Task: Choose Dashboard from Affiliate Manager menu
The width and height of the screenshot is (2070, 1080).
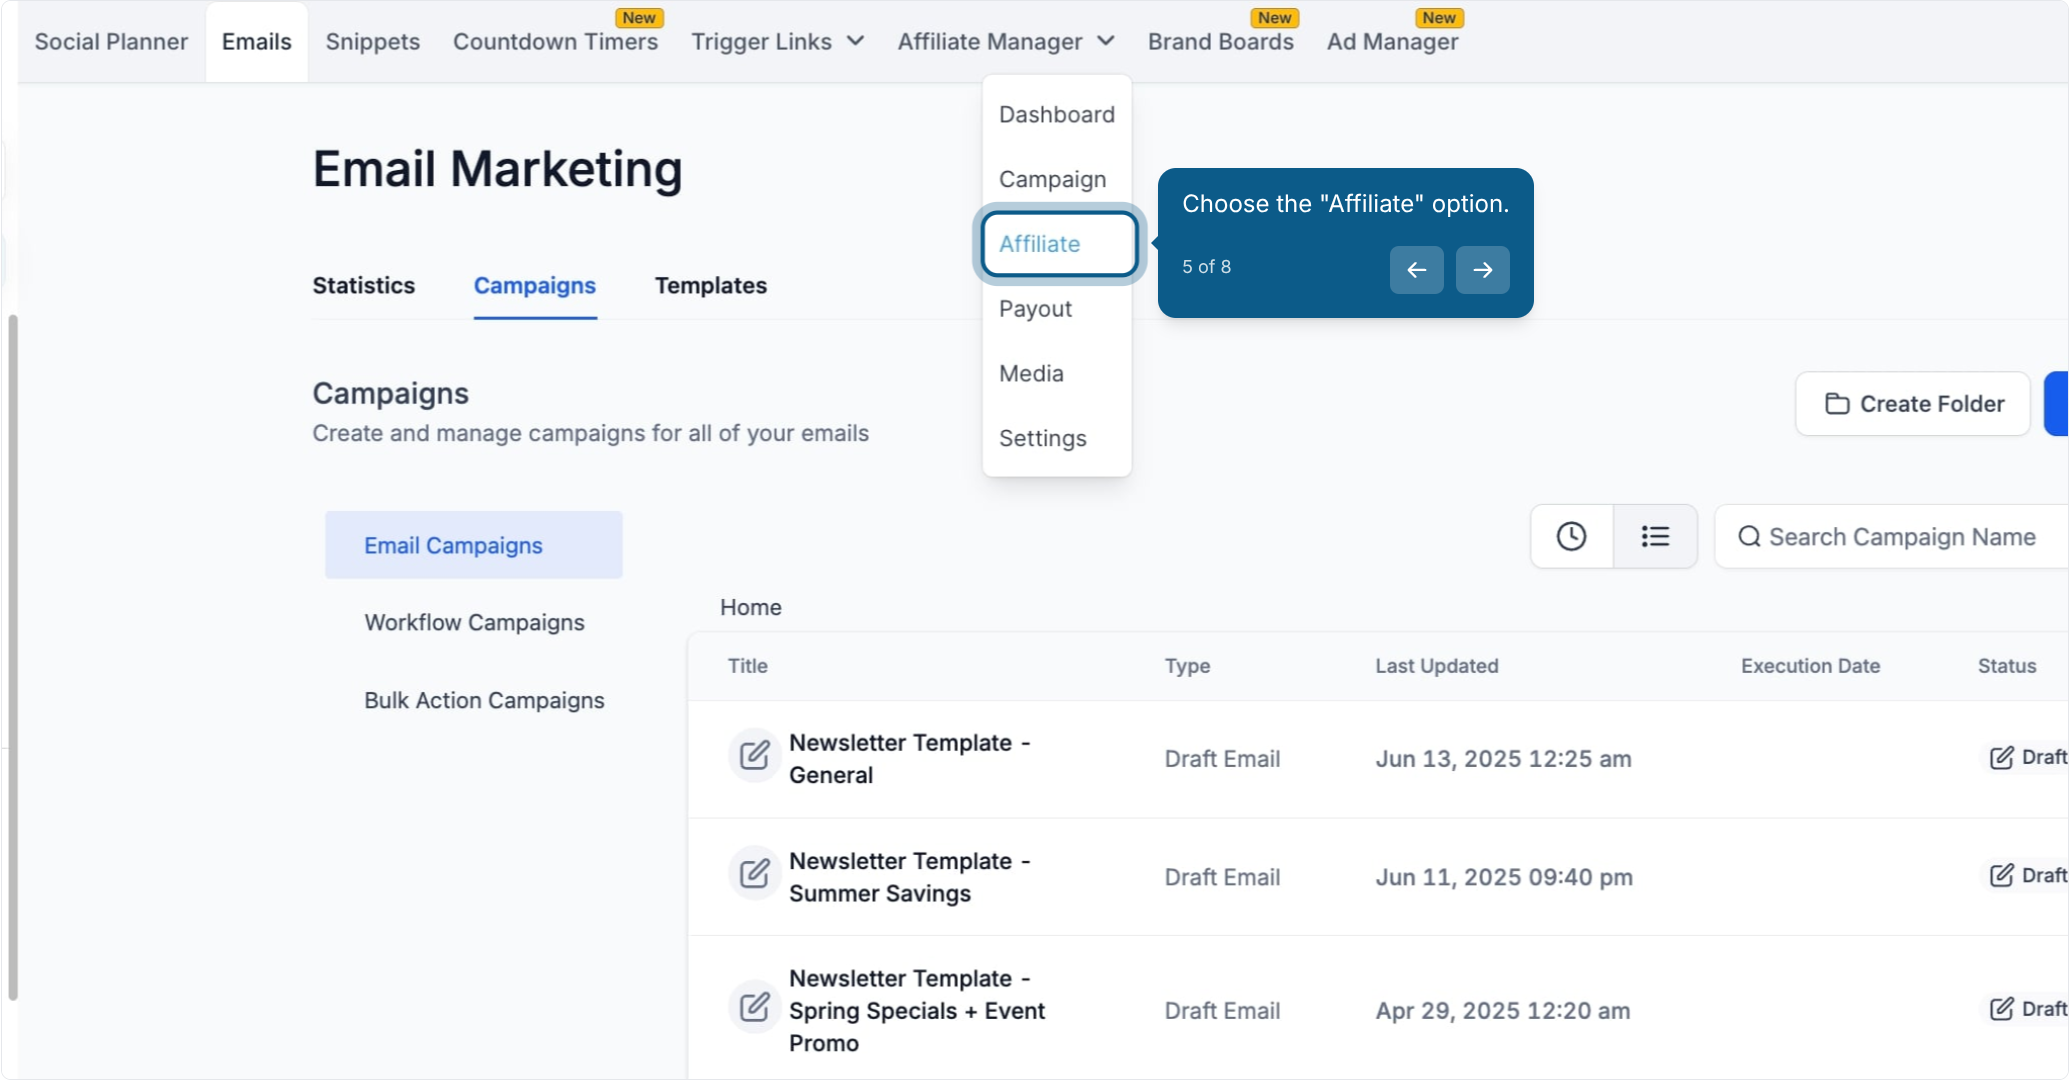Action: tap(1056, 115)
